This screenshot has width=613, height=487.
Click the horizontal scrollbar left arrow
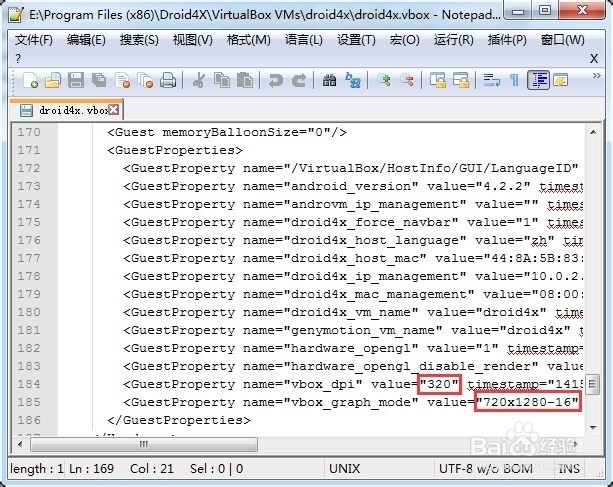click(20, 444)
